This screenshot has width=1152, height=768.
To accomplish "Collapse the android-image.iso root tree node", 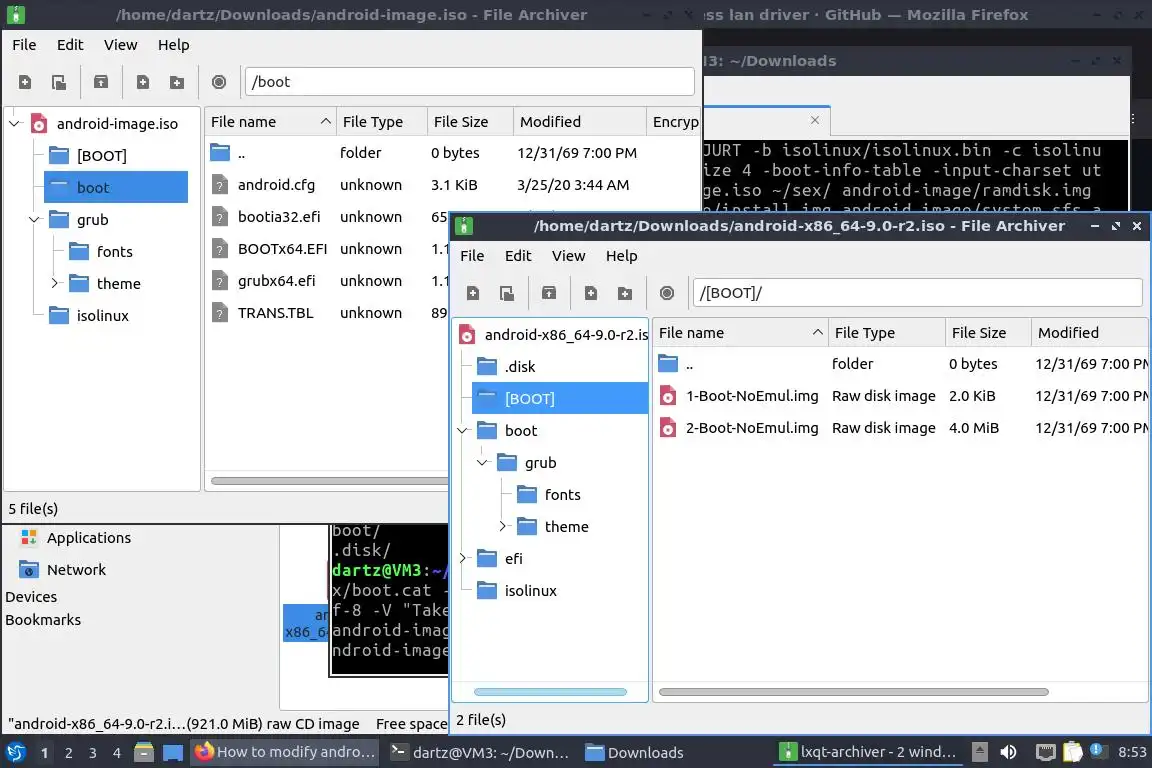I will point(15,123).
